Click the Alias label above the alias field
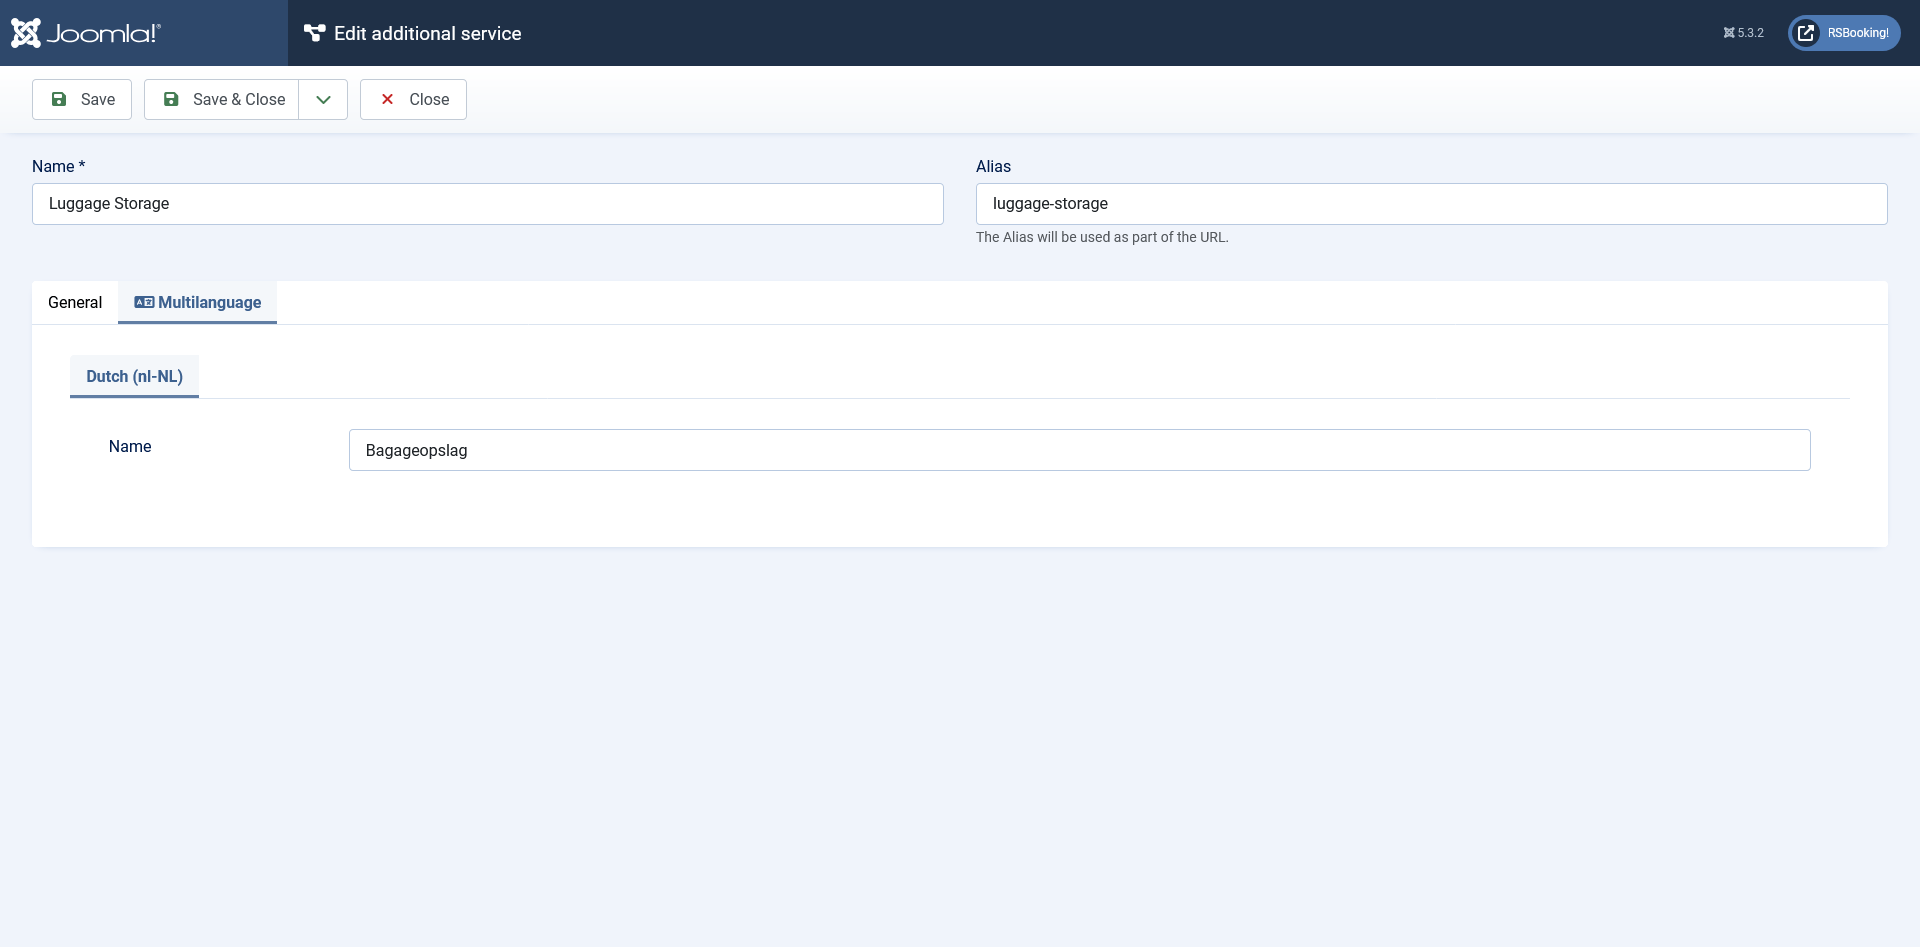 (993, 166)
